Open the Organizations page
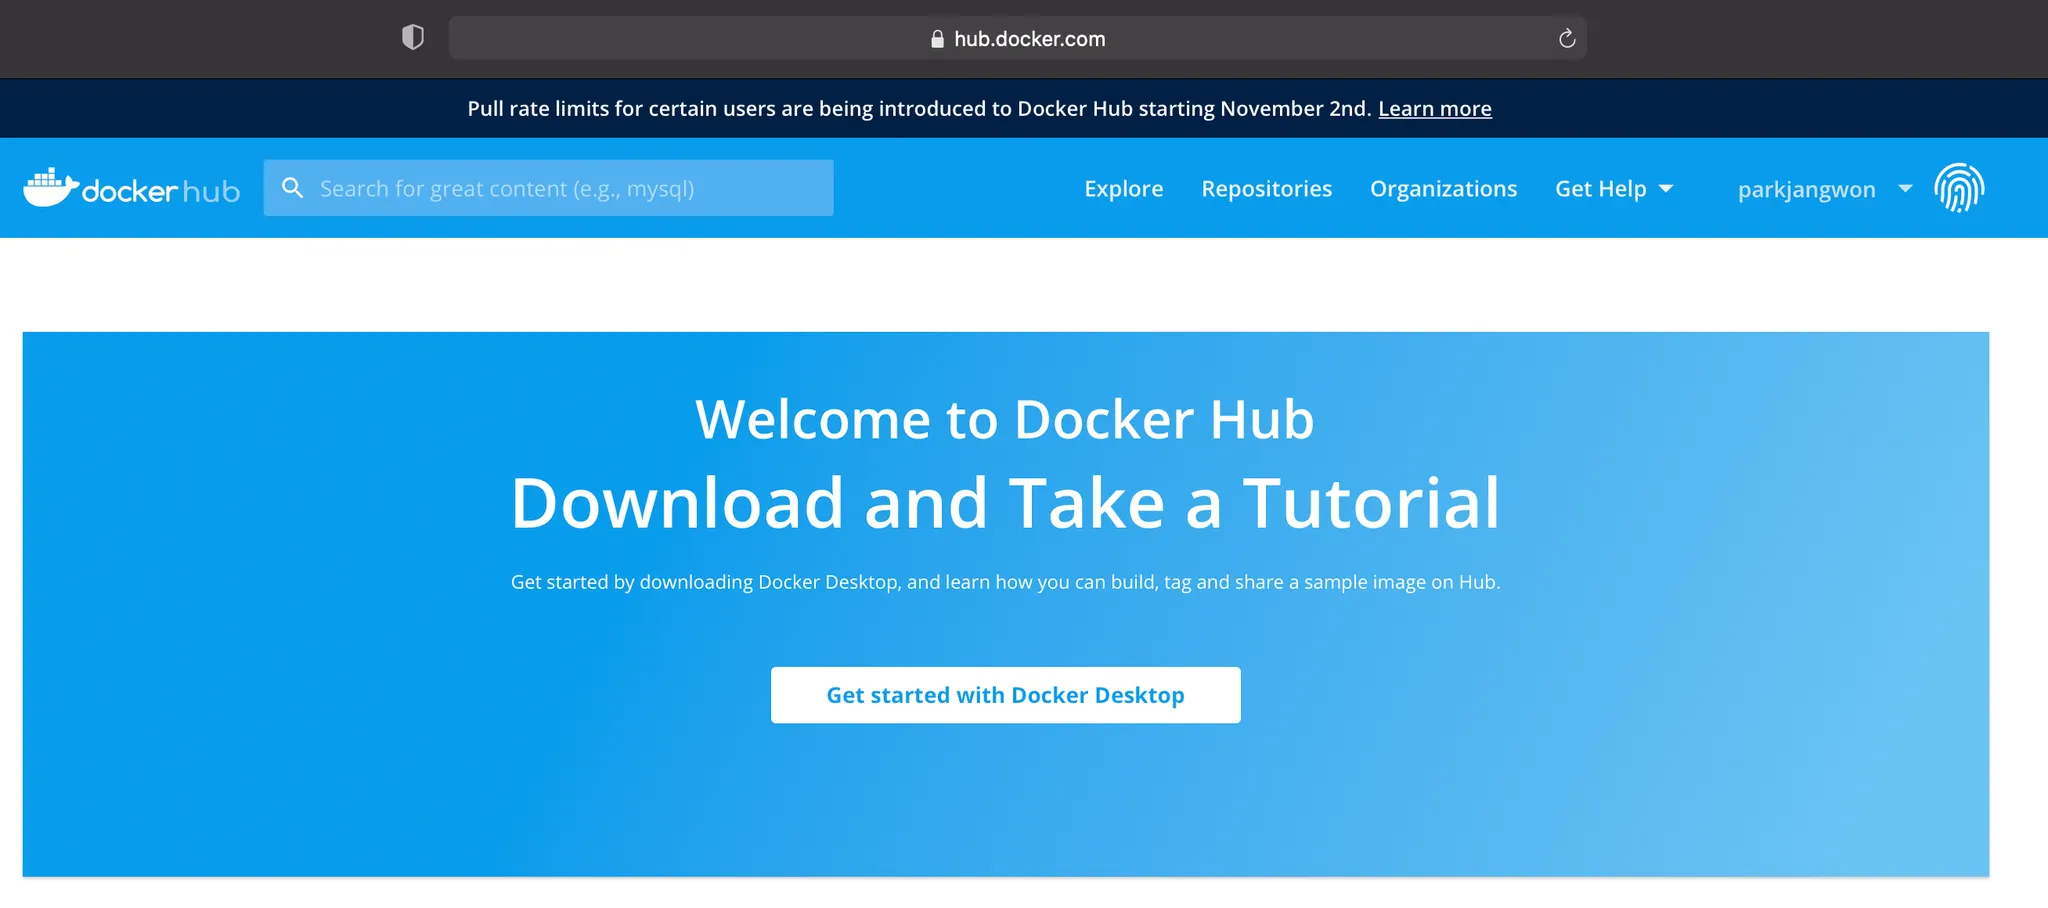Image resolution: width=2048 pixels, height=908 pixels. click(1444, 189)
